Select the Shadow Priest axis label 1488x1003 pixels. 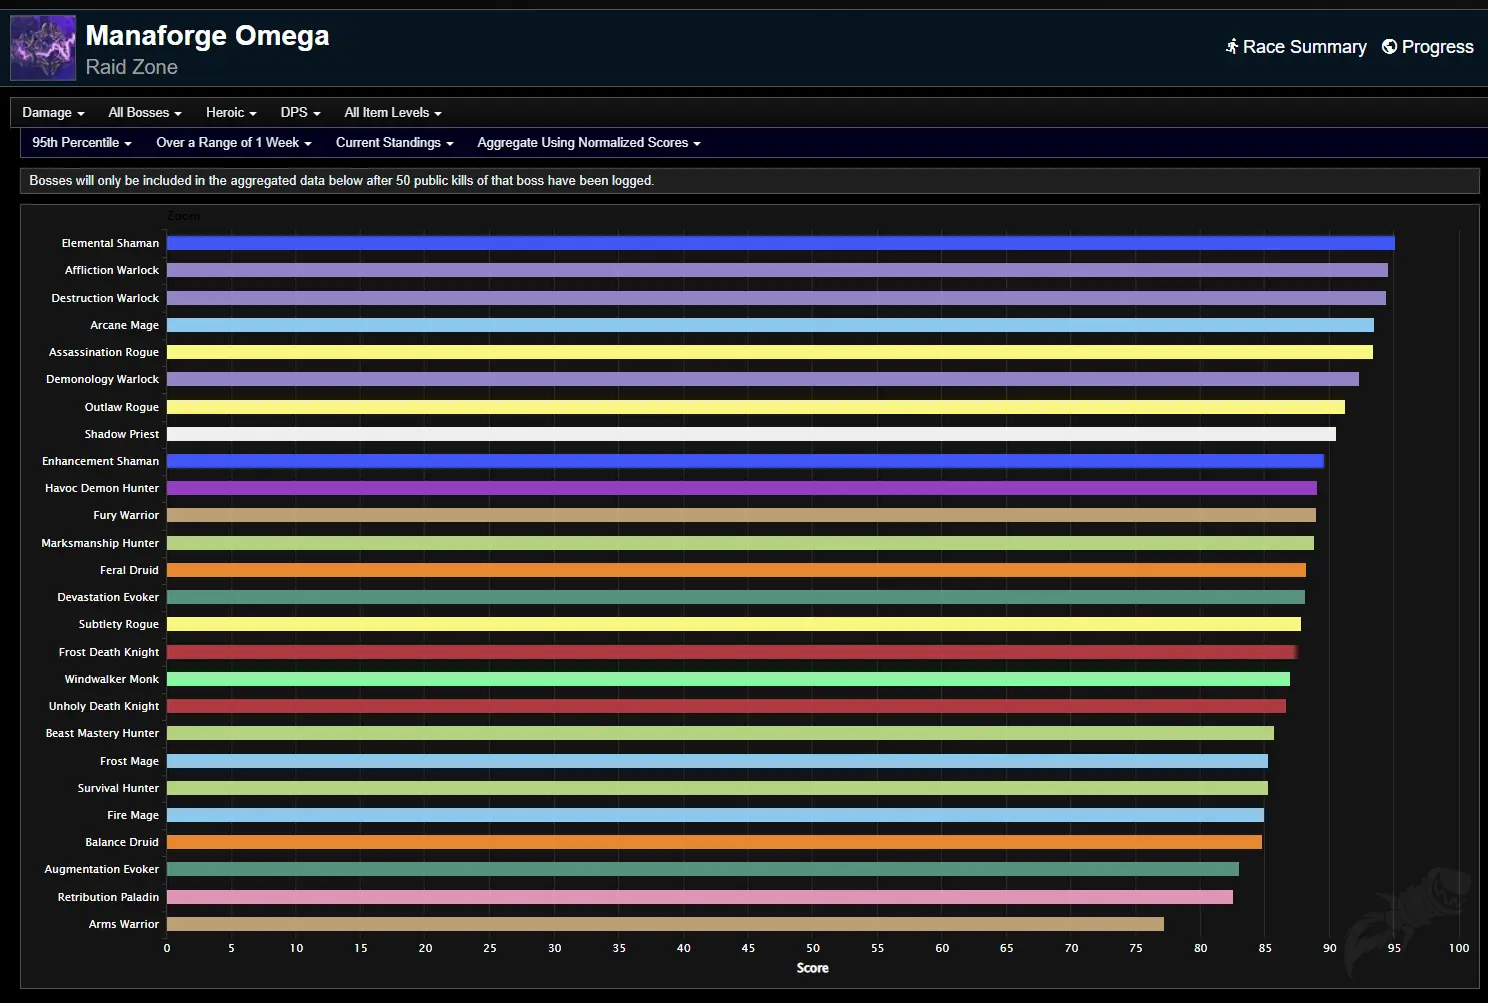(122, 434)
